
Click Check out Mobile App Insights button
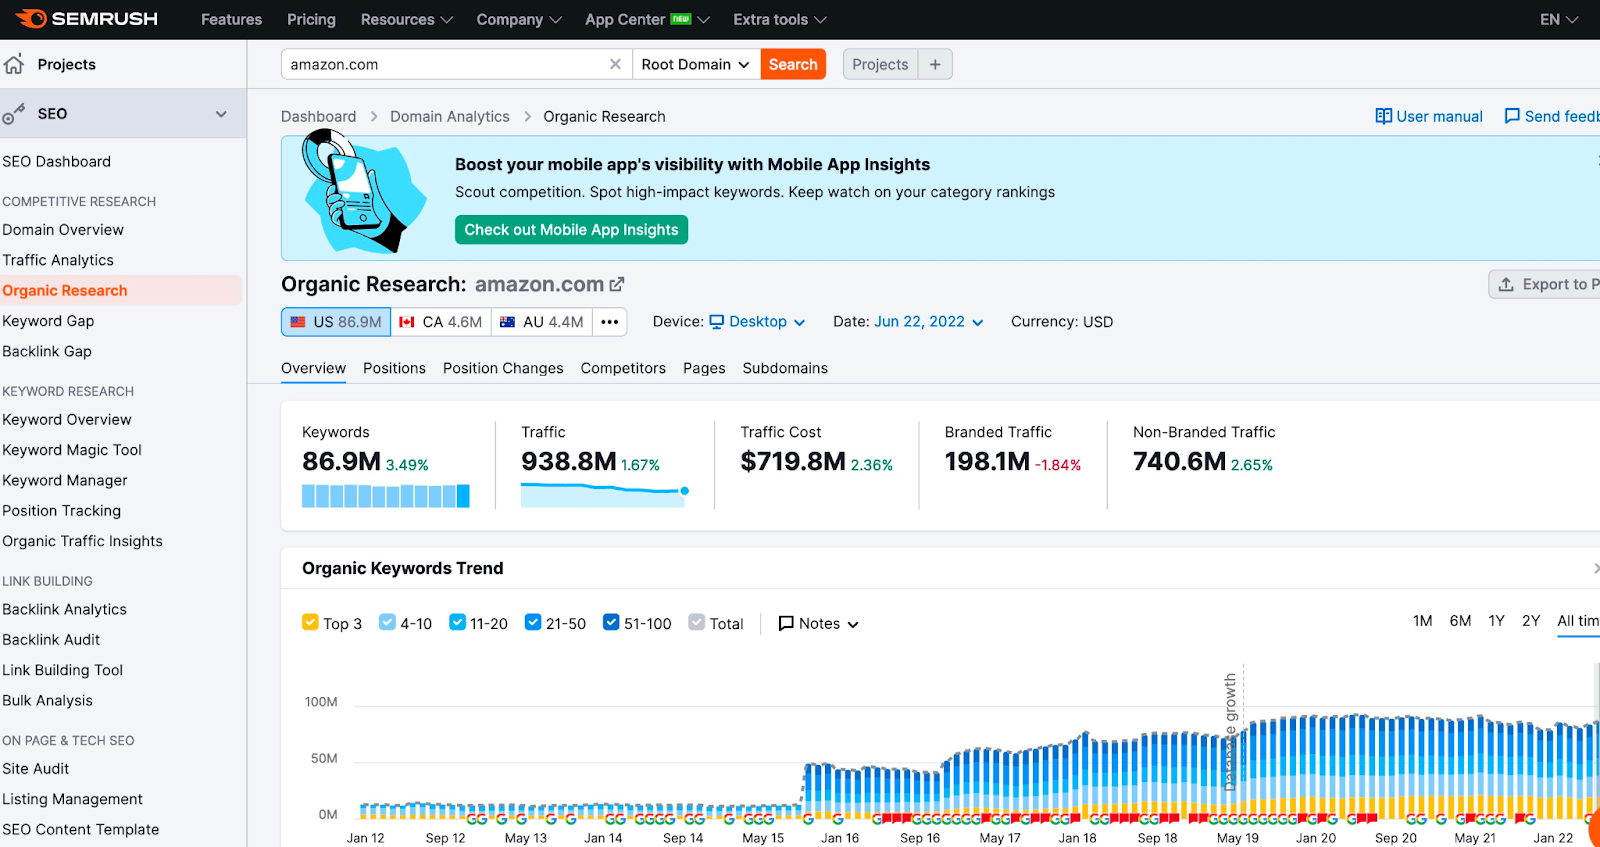571,230
